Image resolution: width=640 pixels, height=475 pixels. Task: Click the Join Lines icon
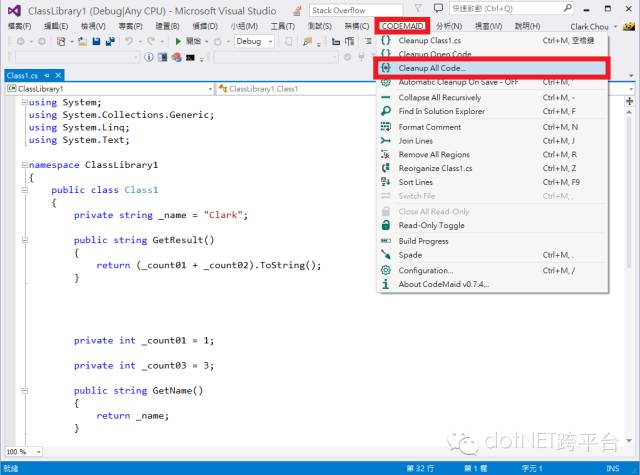click(386, 141)
